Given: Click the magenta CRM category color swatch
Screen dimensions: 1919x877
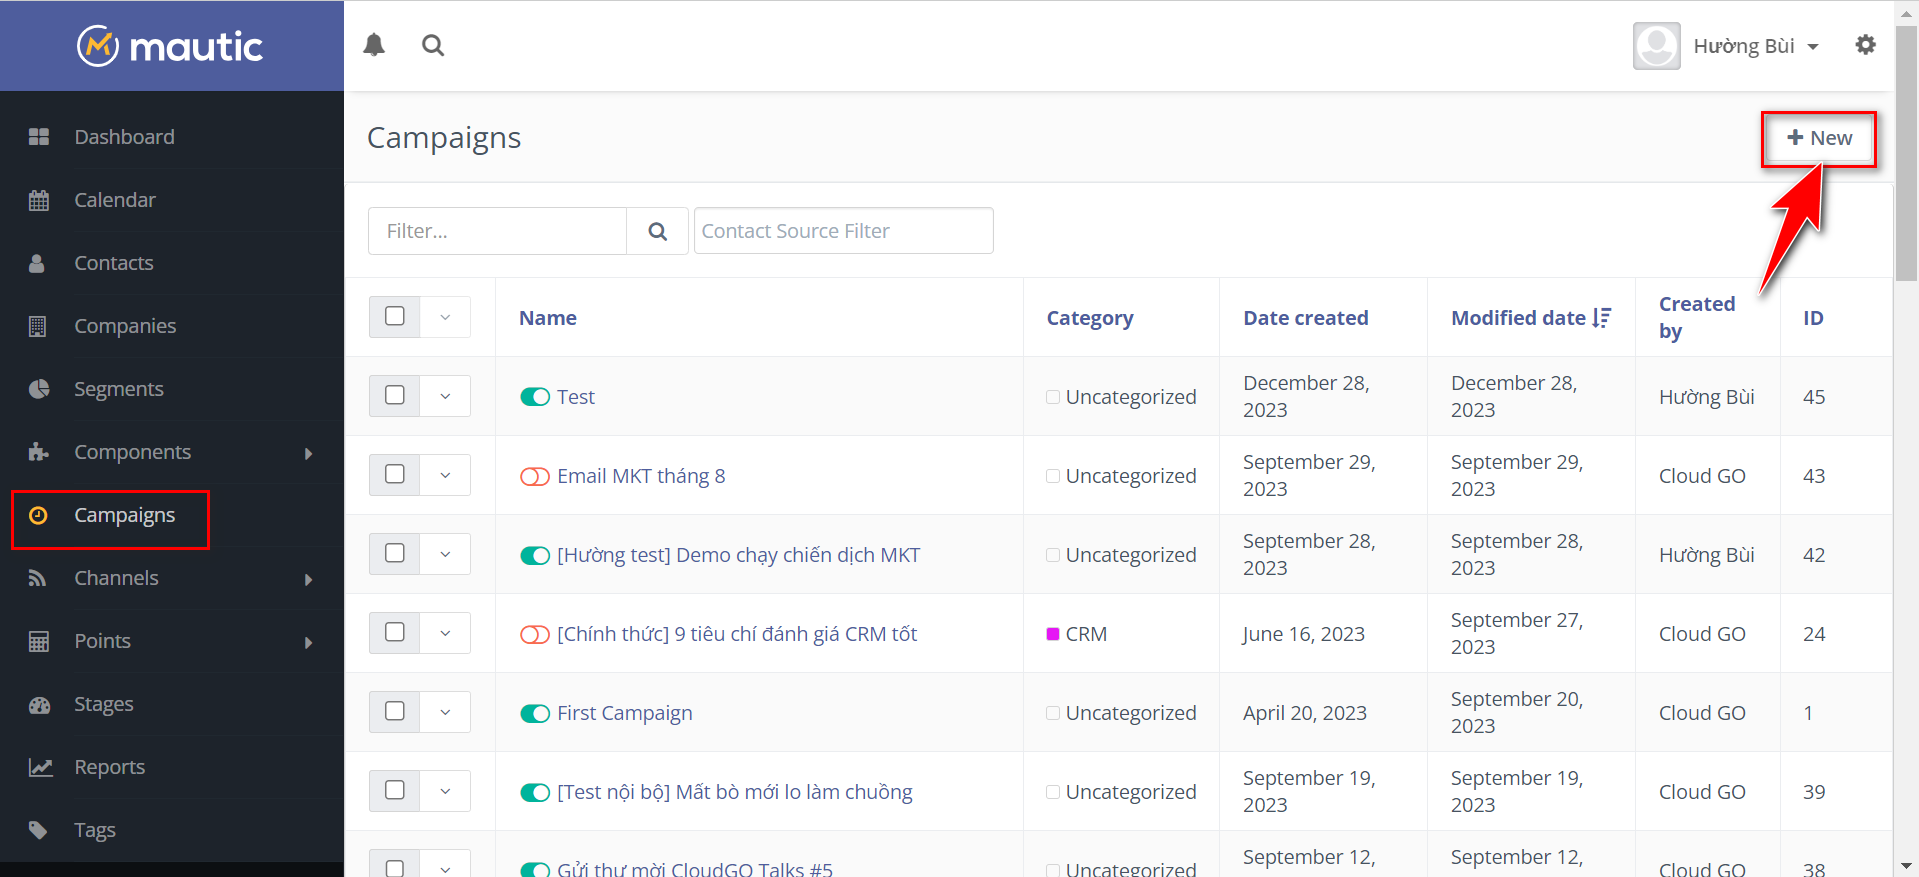Looking at the screenshot, I should (1053, 634).
